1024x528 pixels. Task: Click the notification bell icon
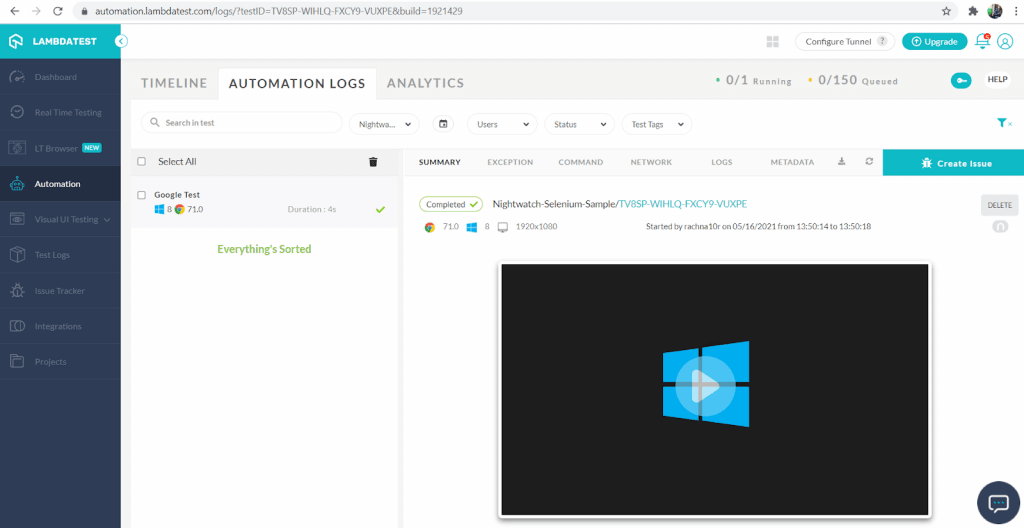pyautogui.click(x=982, y=41)
